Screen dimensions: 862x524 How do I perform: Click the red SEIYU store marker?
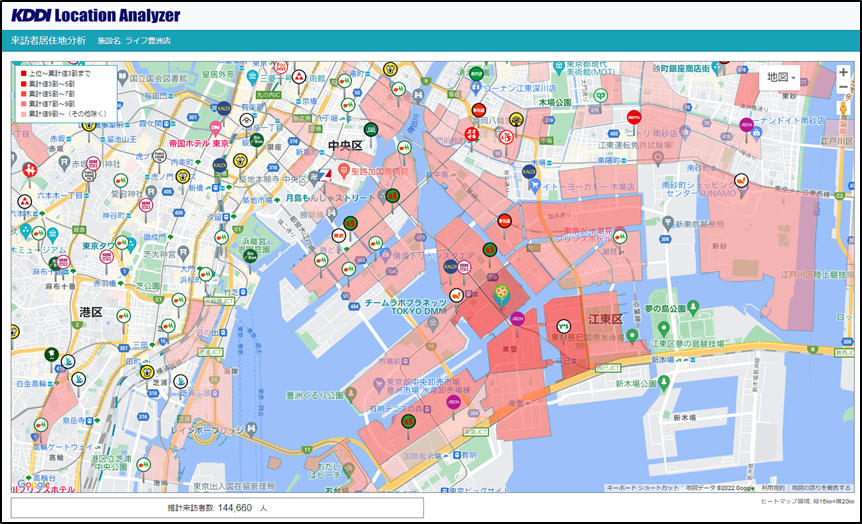pos(633,117)
